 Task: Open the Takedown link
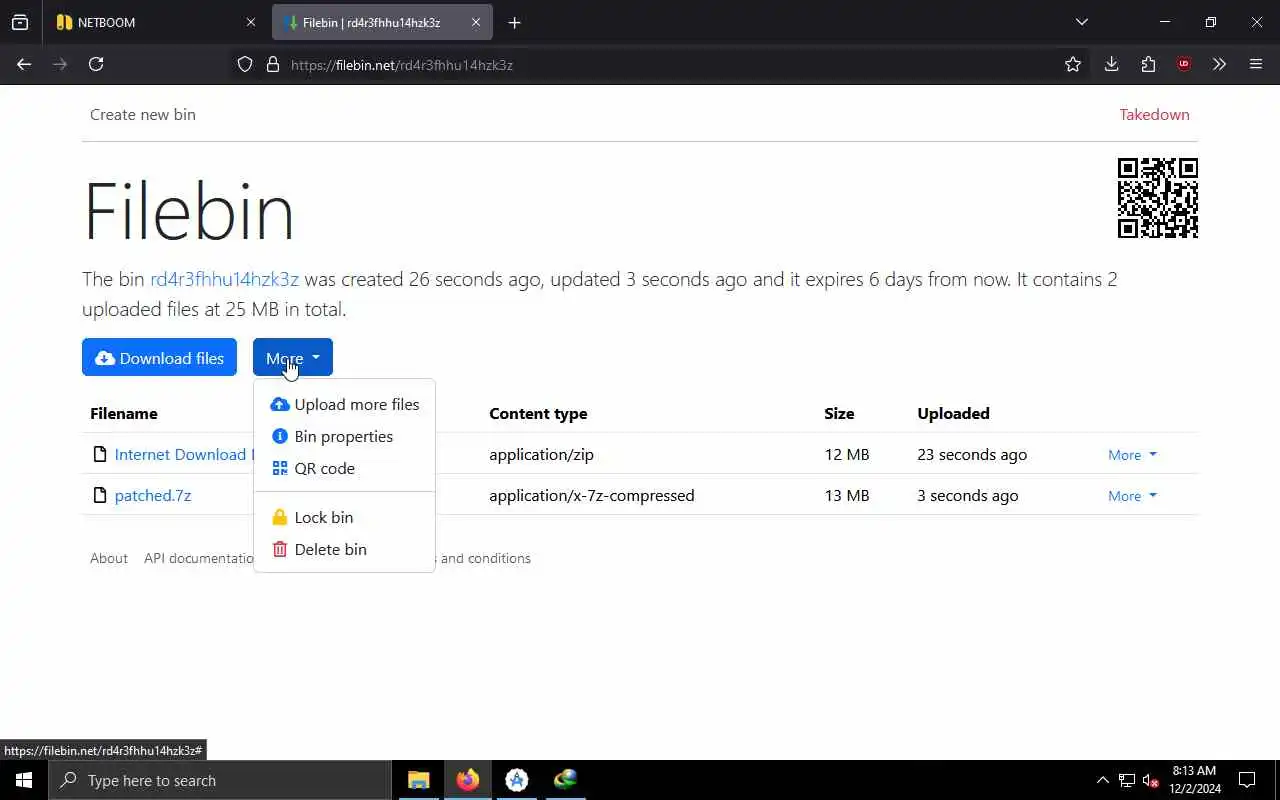[x=1154, y=114]
